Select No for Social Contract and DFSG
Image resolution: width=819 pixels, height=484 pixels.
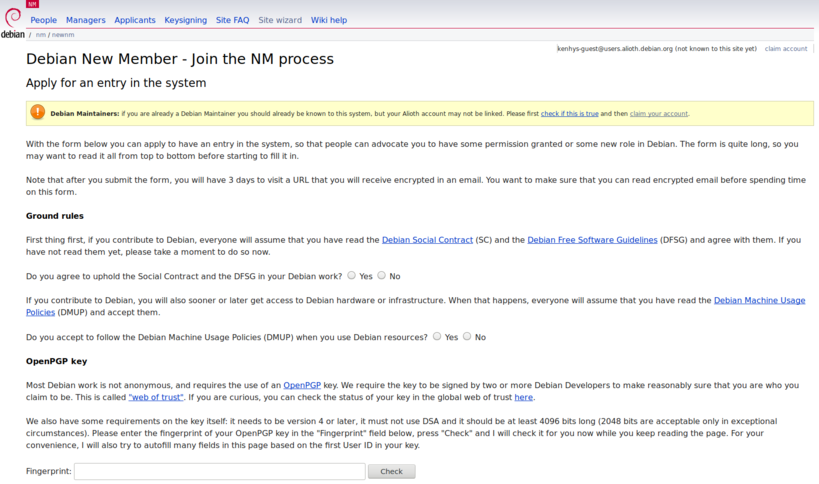[382, 275]
